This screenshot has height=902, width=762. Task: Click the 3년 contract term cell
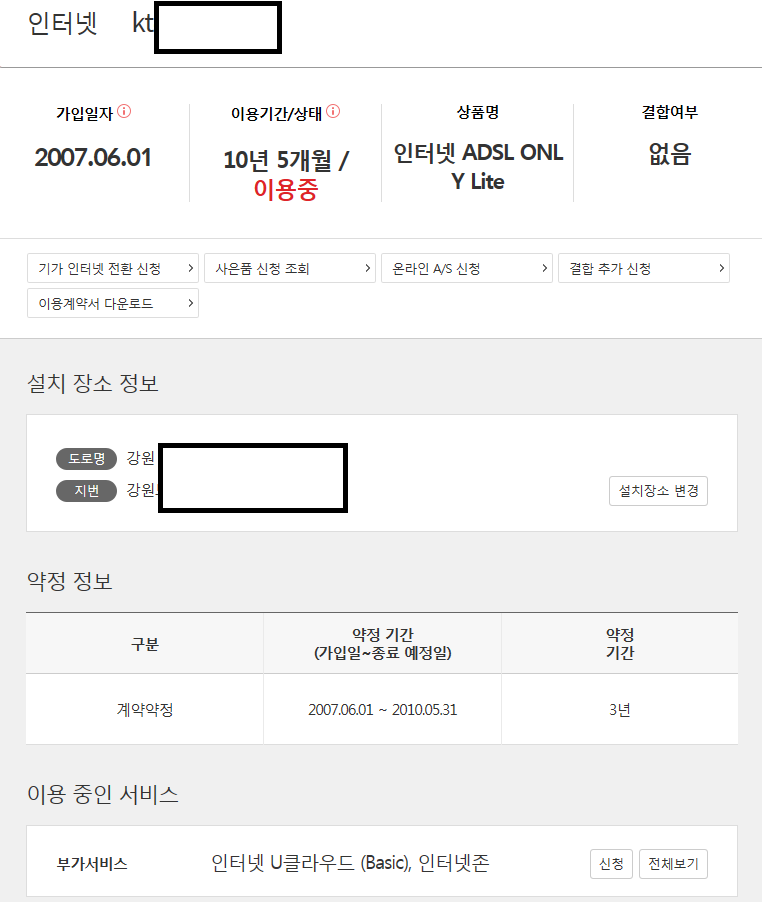(x=619, y=710)
